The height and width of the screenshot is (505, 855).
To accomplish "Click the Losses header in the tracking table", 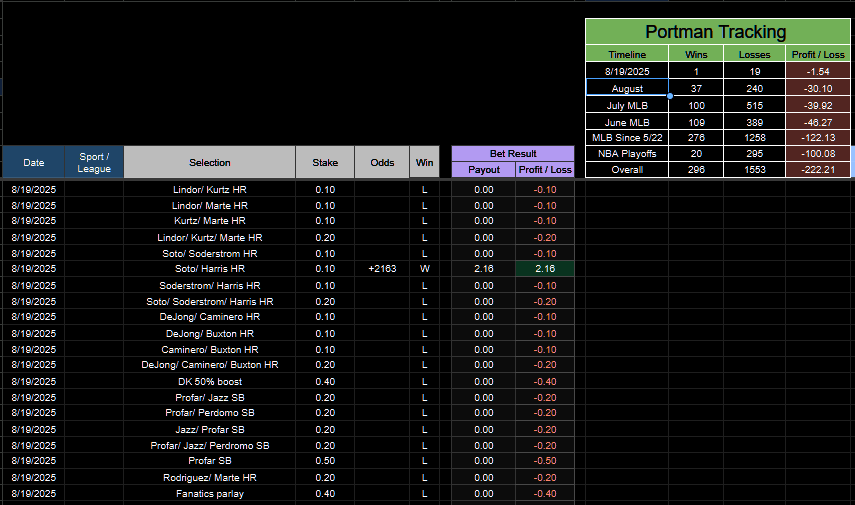I will click(754, 54).
